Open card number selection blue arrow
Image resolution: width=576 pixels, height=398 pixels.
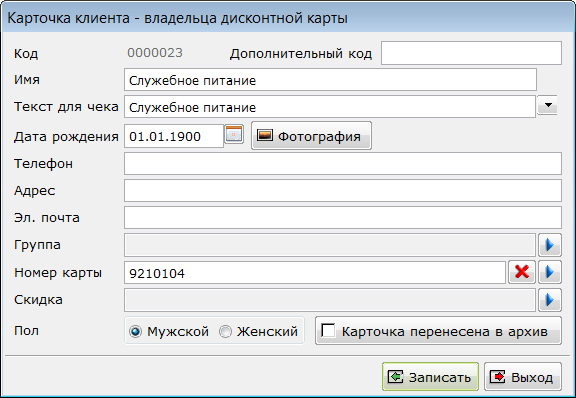[550, 272]
